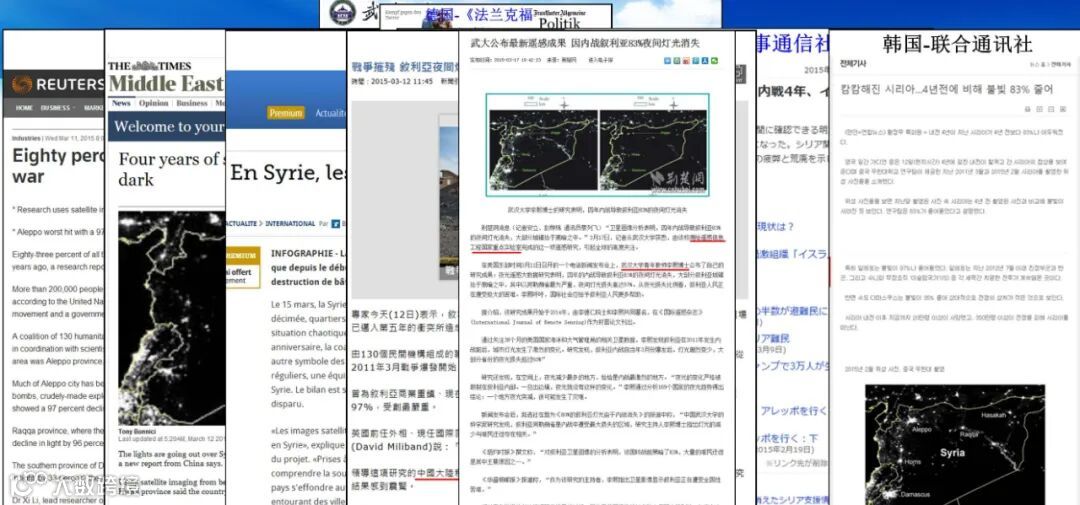Click the Japanese link '半数が避難民に'
The width and height of the screenshot is (1080, 505).
click(x=793, y=311)
